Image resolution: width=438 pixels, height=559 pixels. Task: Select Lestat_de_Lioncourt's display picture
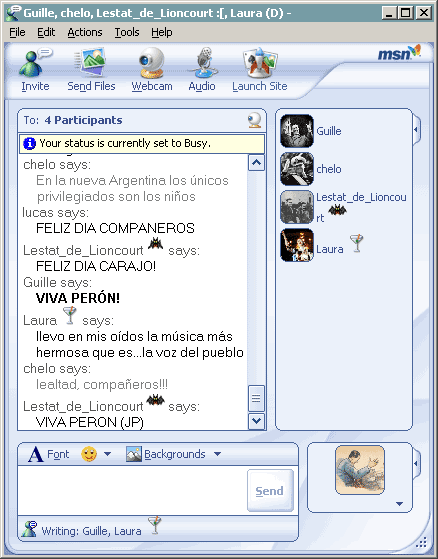[x=297, y=207]
